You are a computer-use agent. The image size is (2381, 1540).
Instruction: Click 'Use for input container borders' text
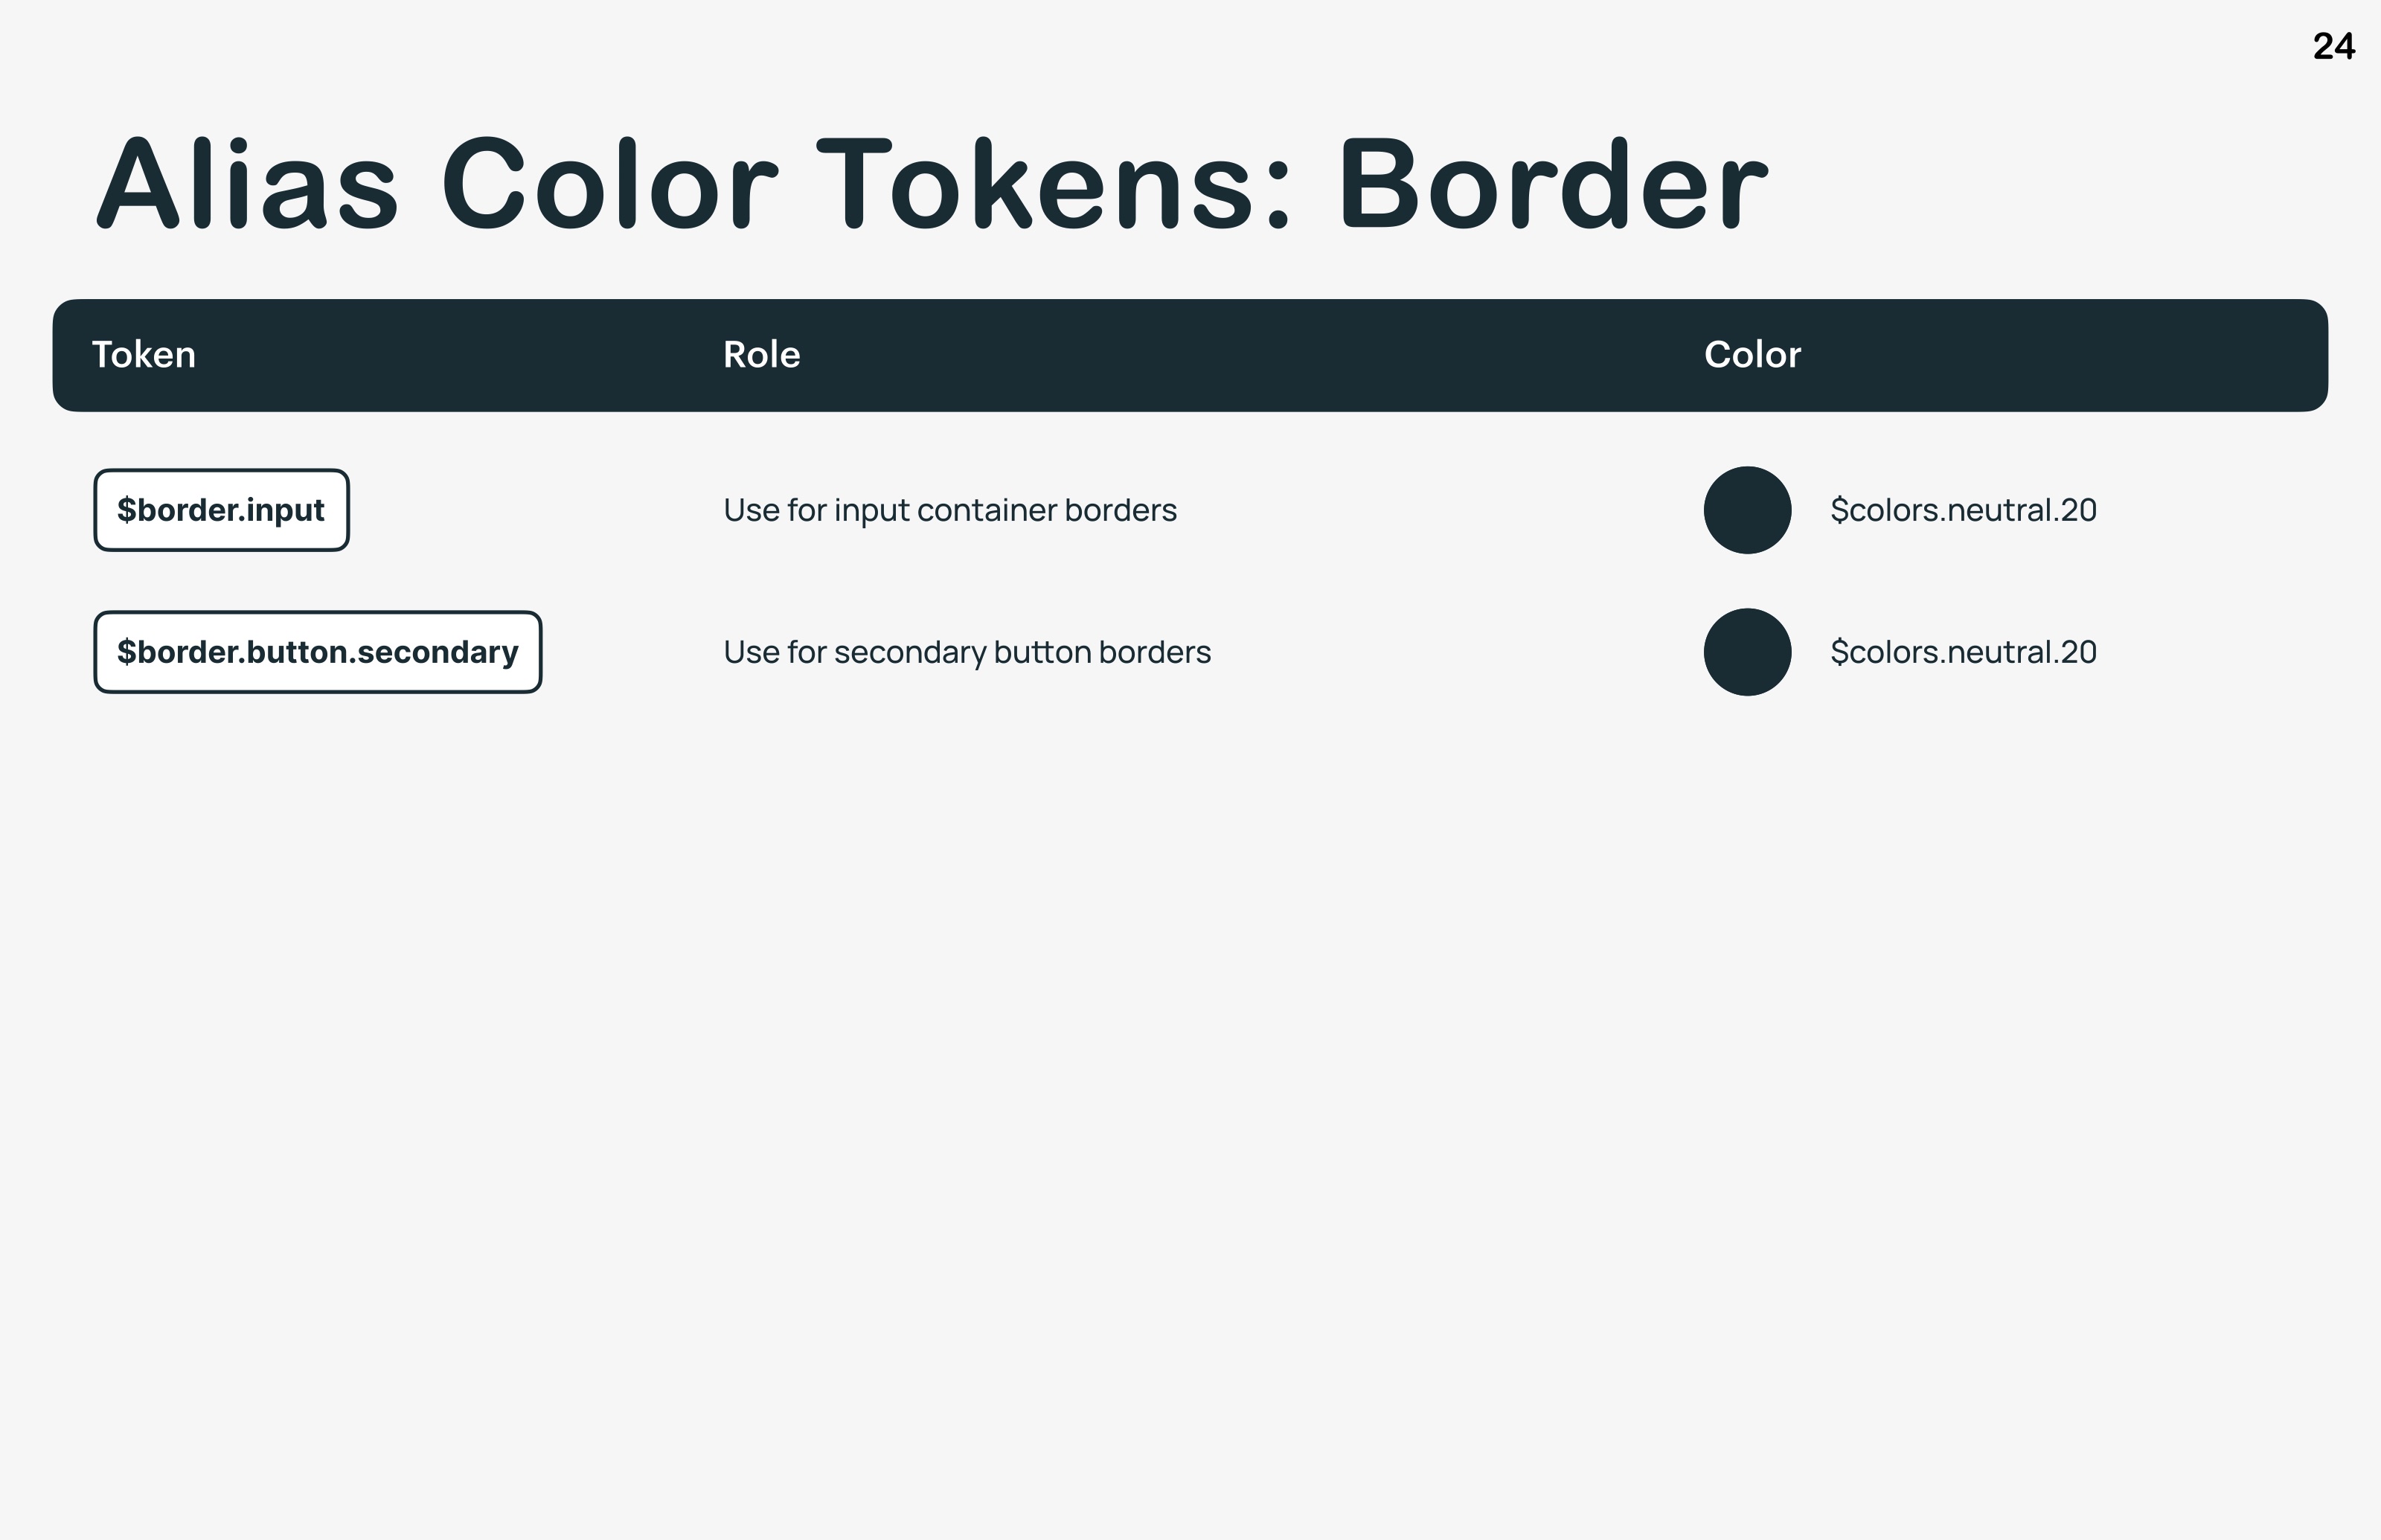point(950,510)
